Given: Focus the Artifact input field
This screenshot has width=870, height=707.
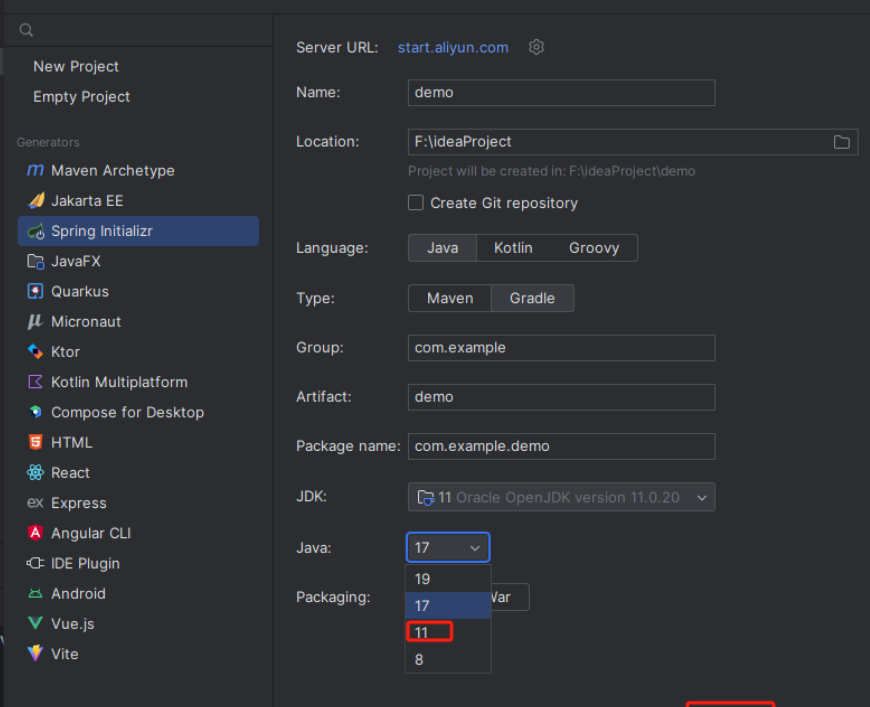Looking at the screenshot, I should tap(561, 397).
